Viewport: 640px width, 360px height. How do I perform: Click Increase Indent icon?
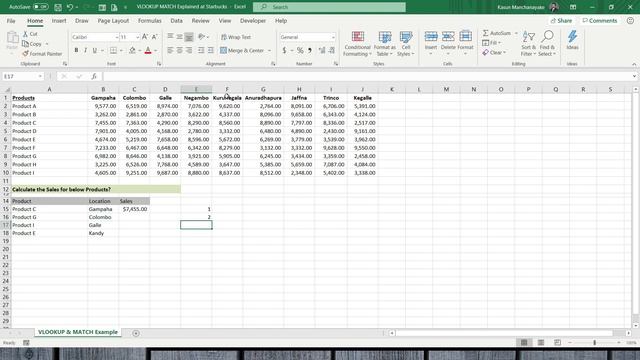(x=211, y=50)
